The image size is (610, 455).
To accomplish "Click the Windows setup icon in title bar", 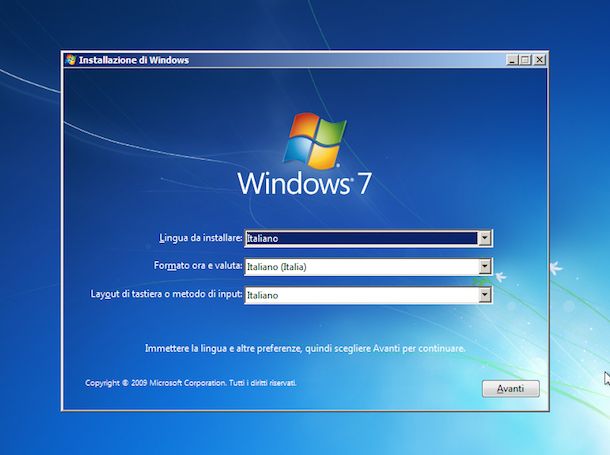I will pos(71,60).
